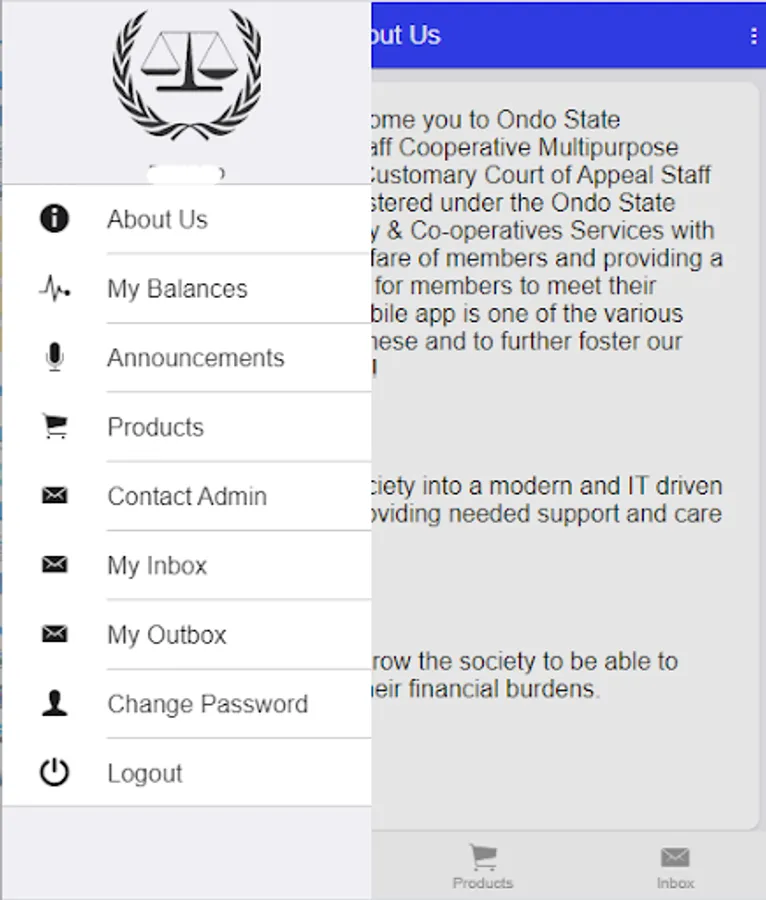Click the About Us info icon
The height and width of the screenshot is (900, 766).
pyautogui.click(x=54, y=219)
